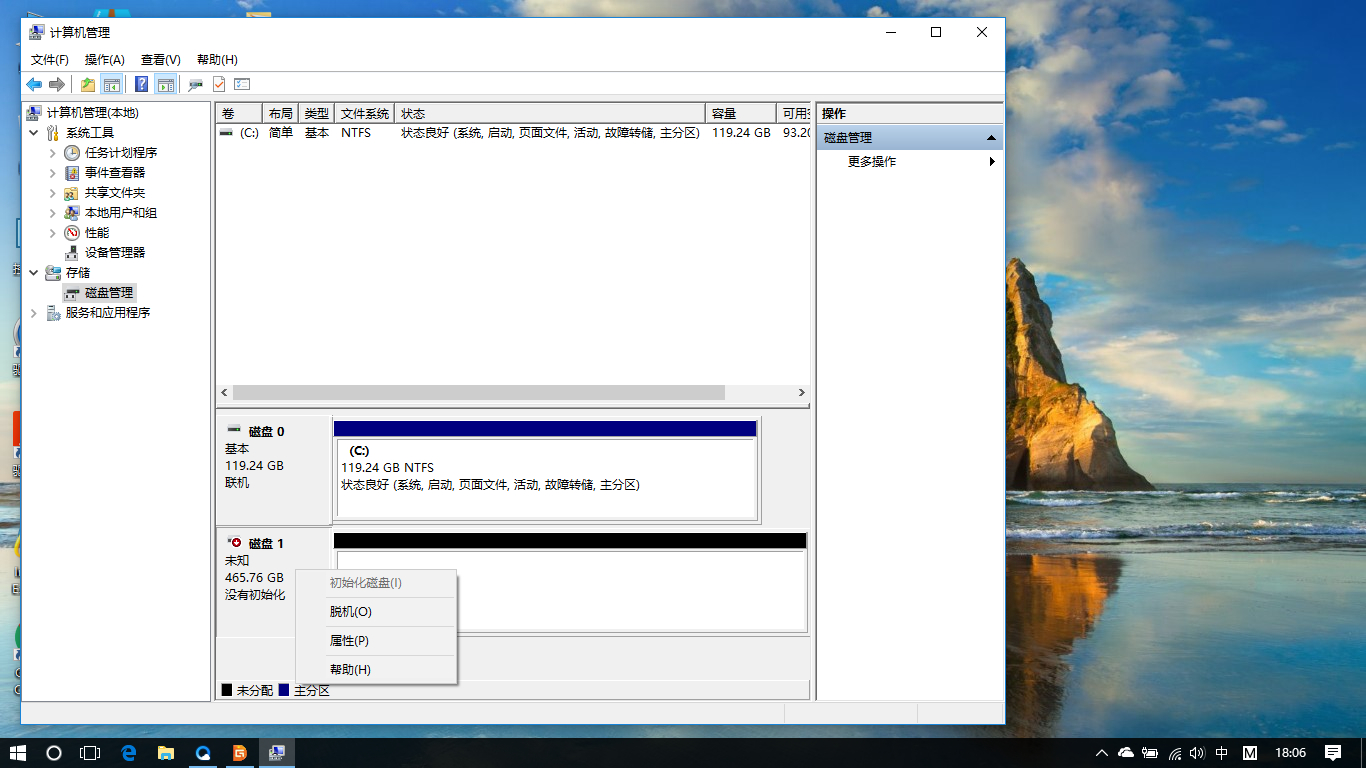Select the 设备管理器 device icon
The width and height of the screenshot is (1366, 768).
click(x=72, y=253)
